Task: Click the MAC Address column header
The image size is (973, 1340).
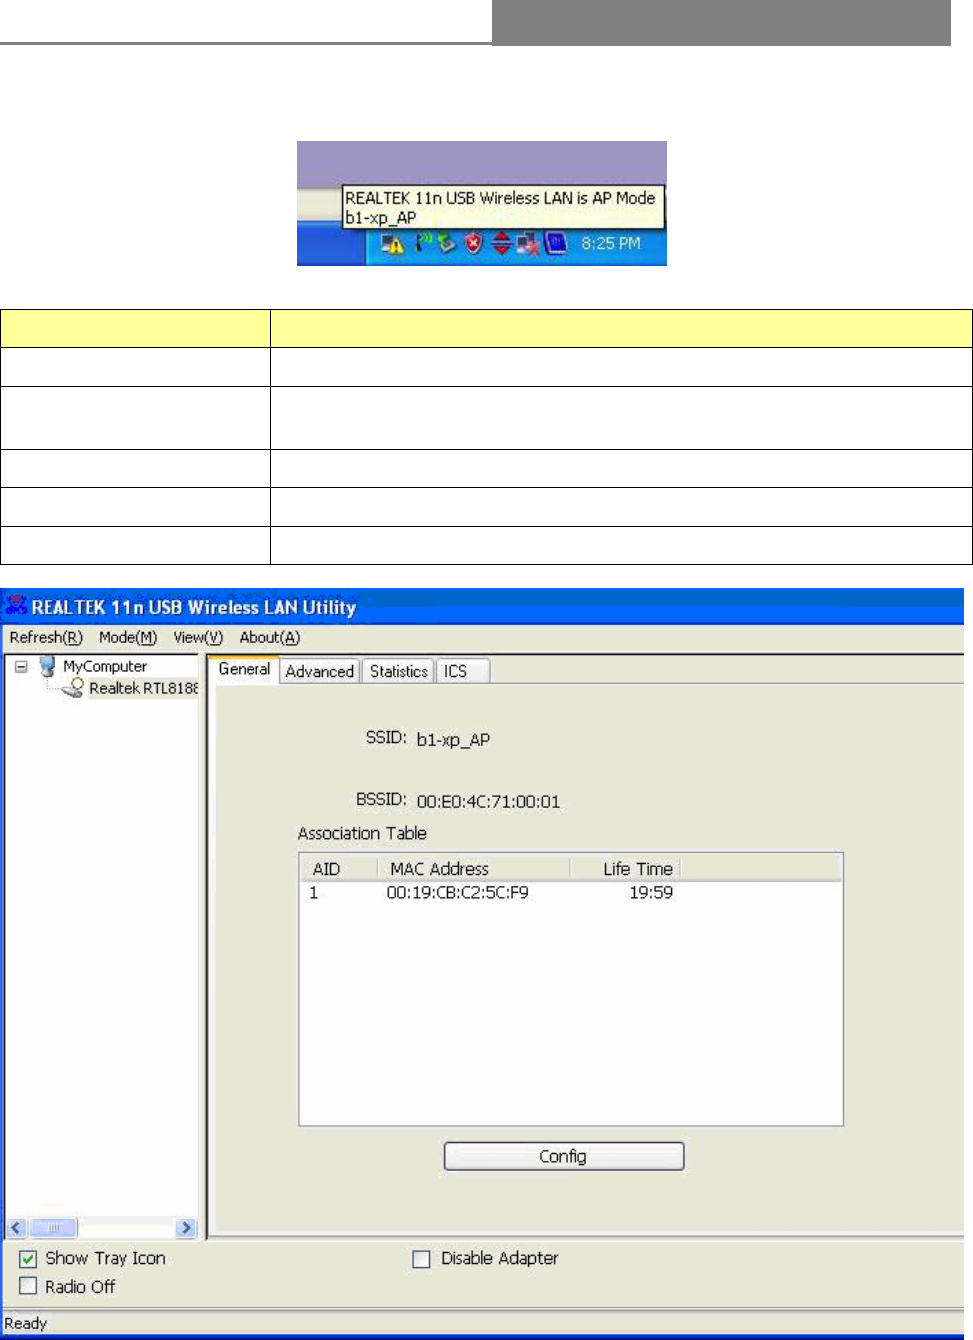Action: tap(472, 868)
